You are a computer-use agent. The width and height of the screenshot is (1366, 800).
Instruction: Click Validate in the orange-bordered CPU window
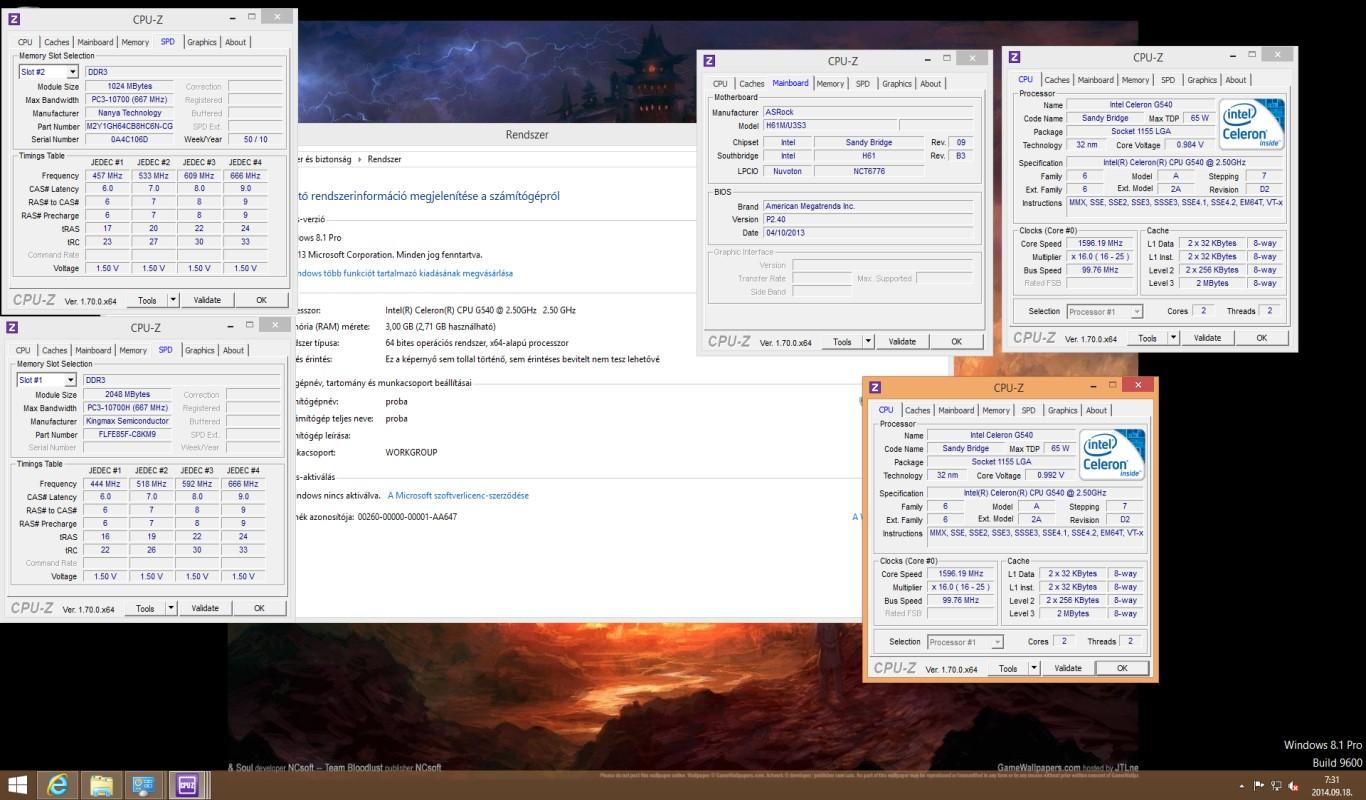point(1068,668)
